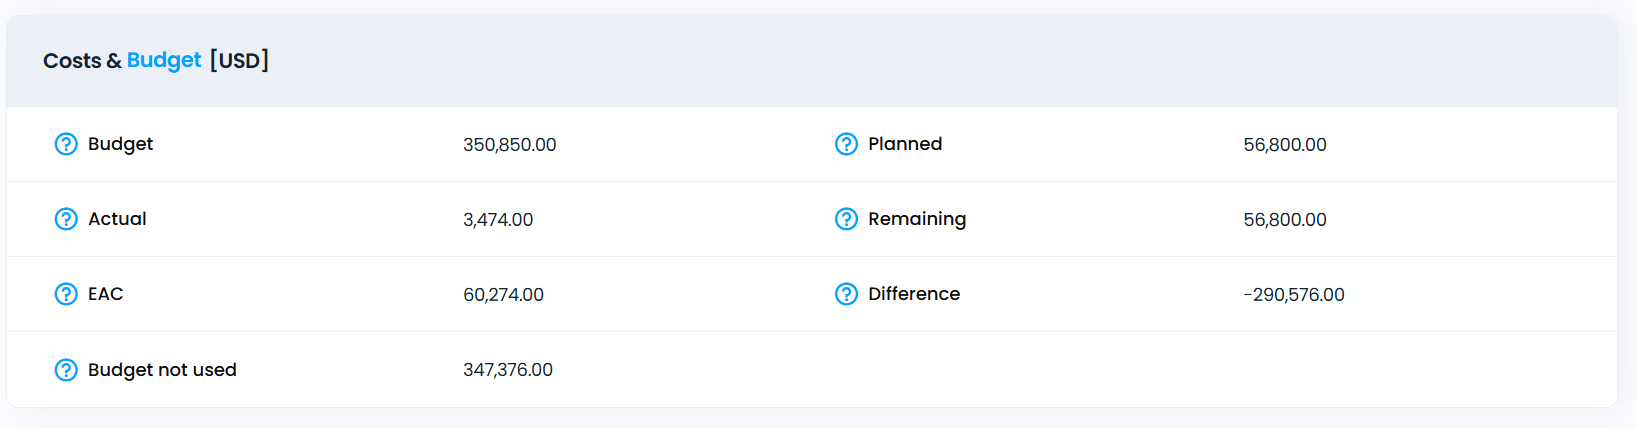The image size is (1637, 428).
Task: Show help for Budget not used
Action: tap(66, 370)
